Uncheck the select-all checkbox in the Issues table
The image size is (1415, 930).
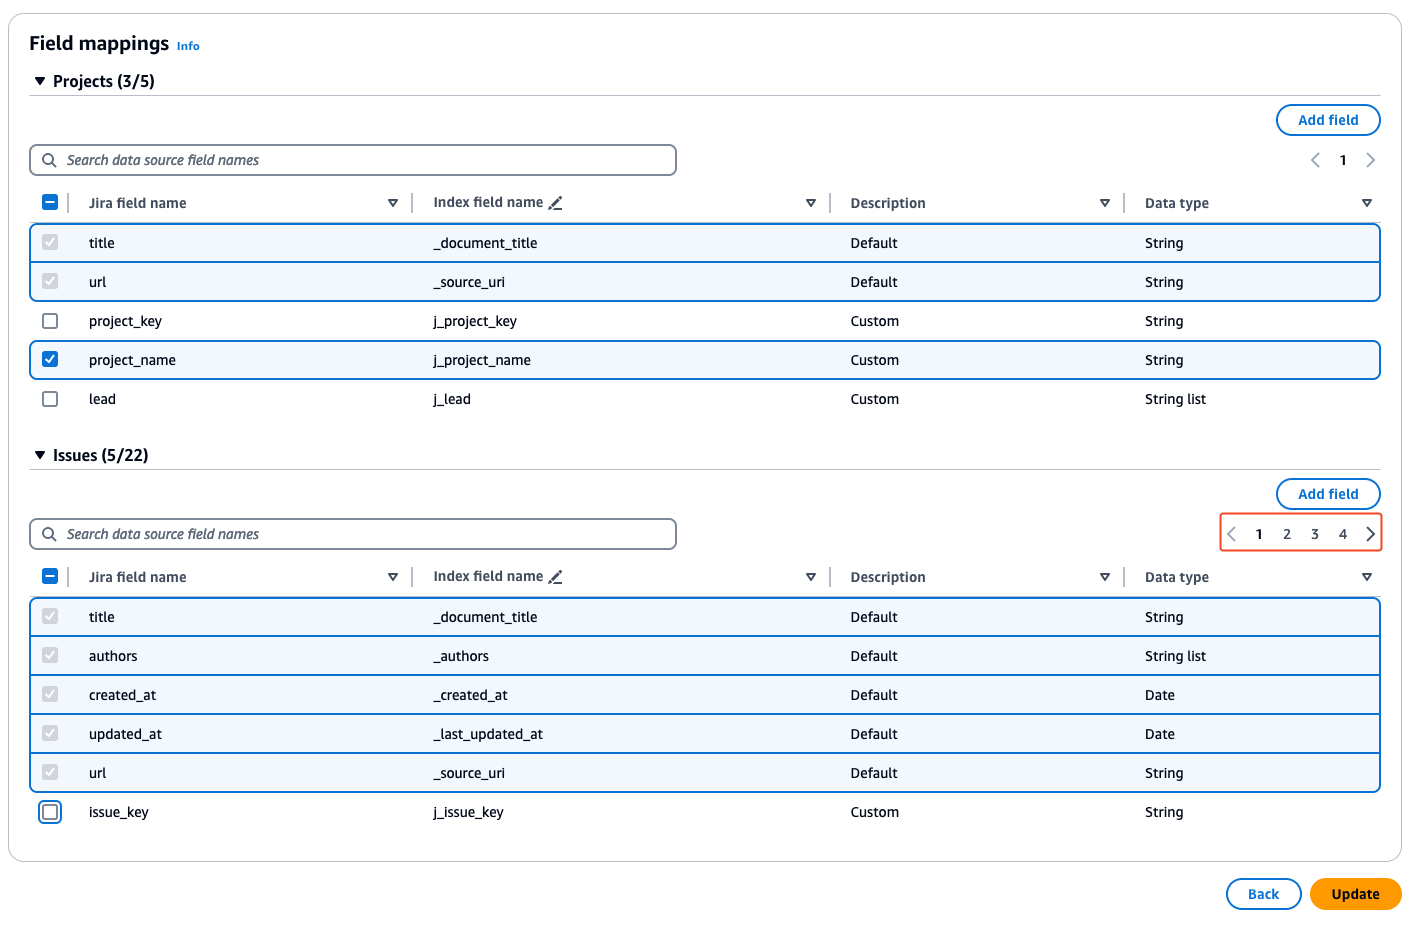pos(50,577)
